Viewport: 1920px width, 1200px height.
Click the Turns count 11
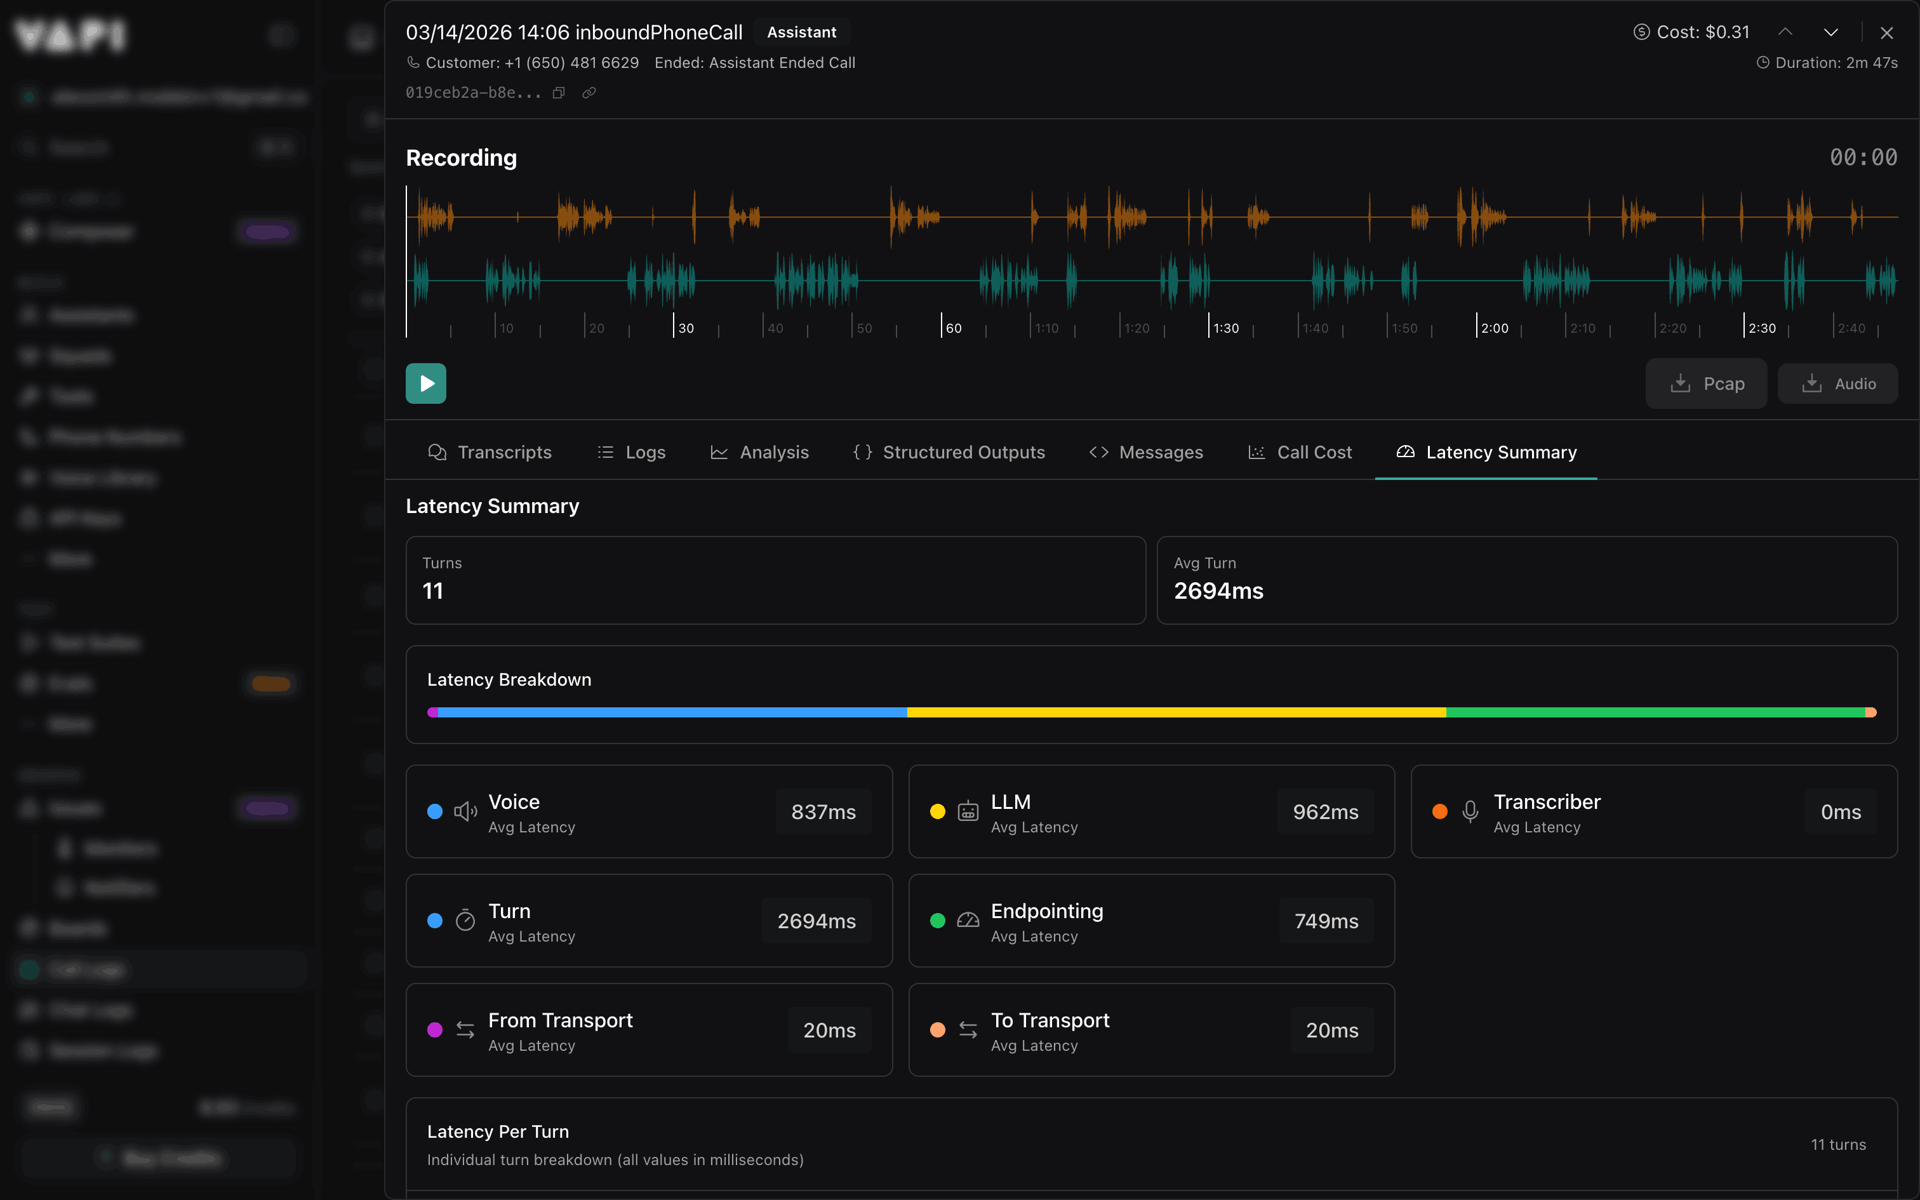coord(433,591)
